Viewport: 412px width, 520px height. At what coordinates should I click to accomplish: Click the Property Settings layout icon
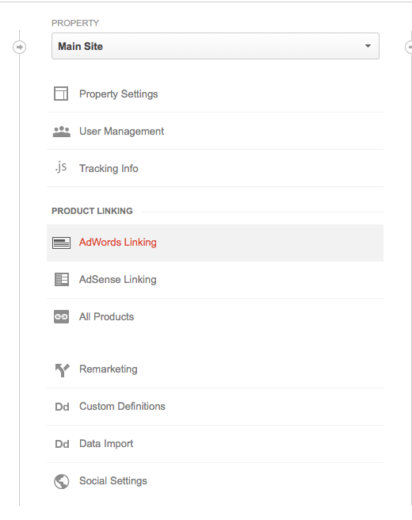(x=61, y=94)
